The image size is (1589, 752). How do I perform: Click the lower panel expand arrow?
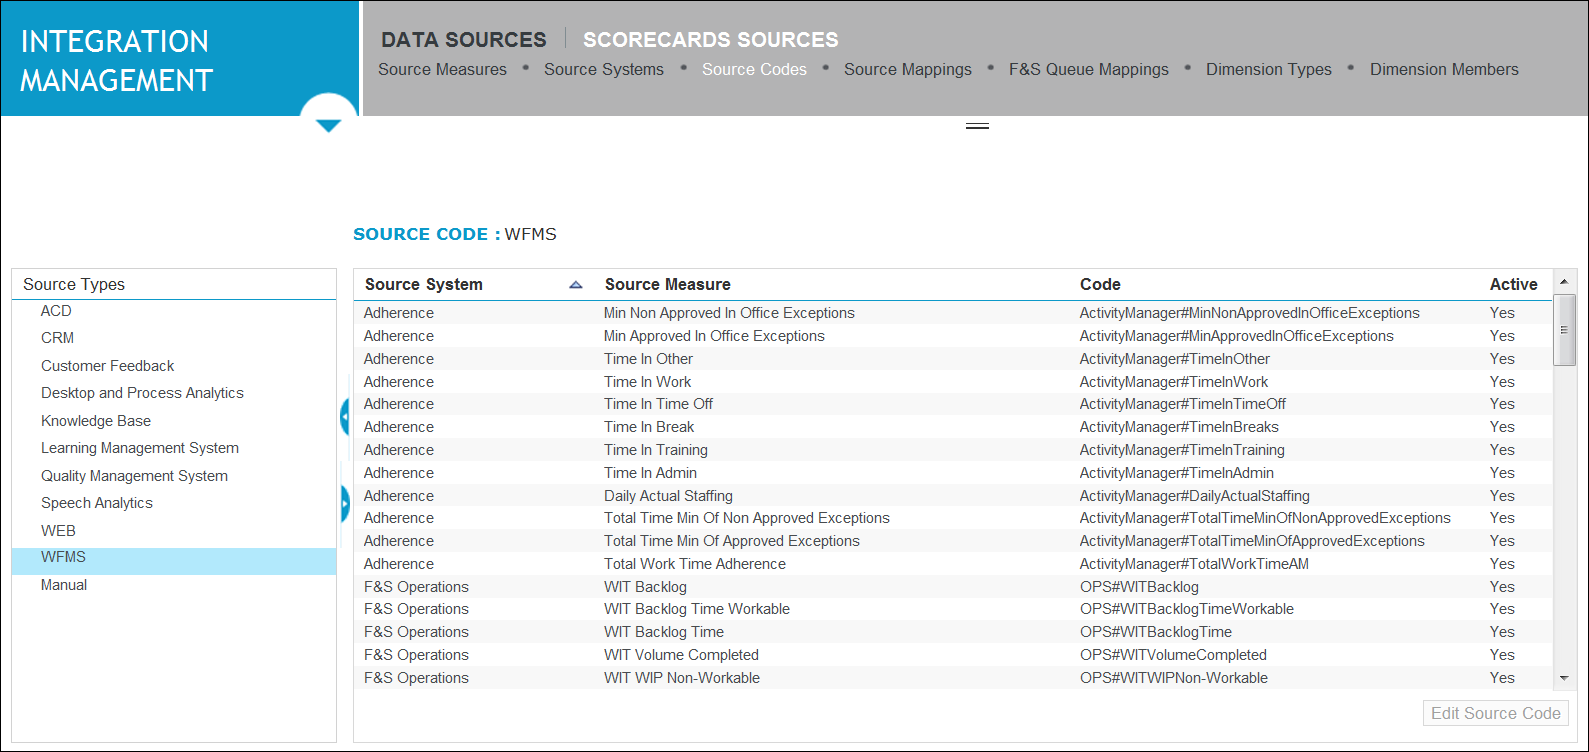[345, 503]
